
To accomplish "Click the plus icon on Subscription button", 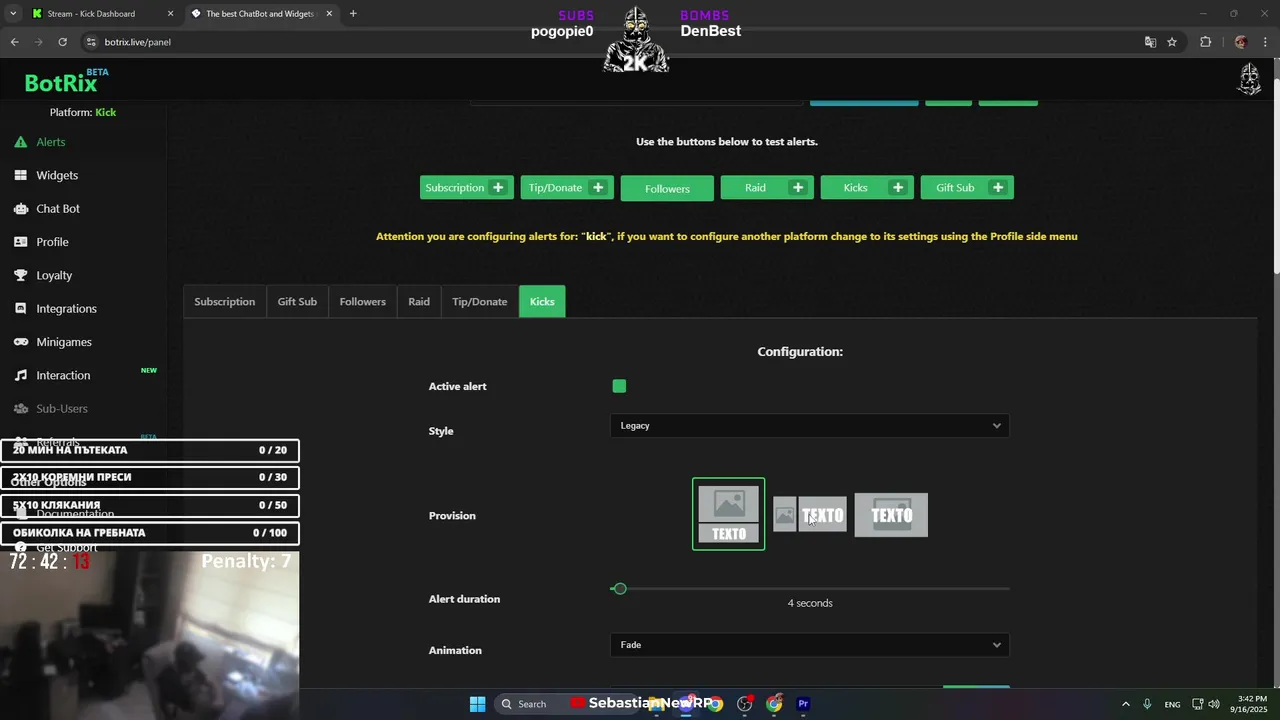I will tap(497, 187).
